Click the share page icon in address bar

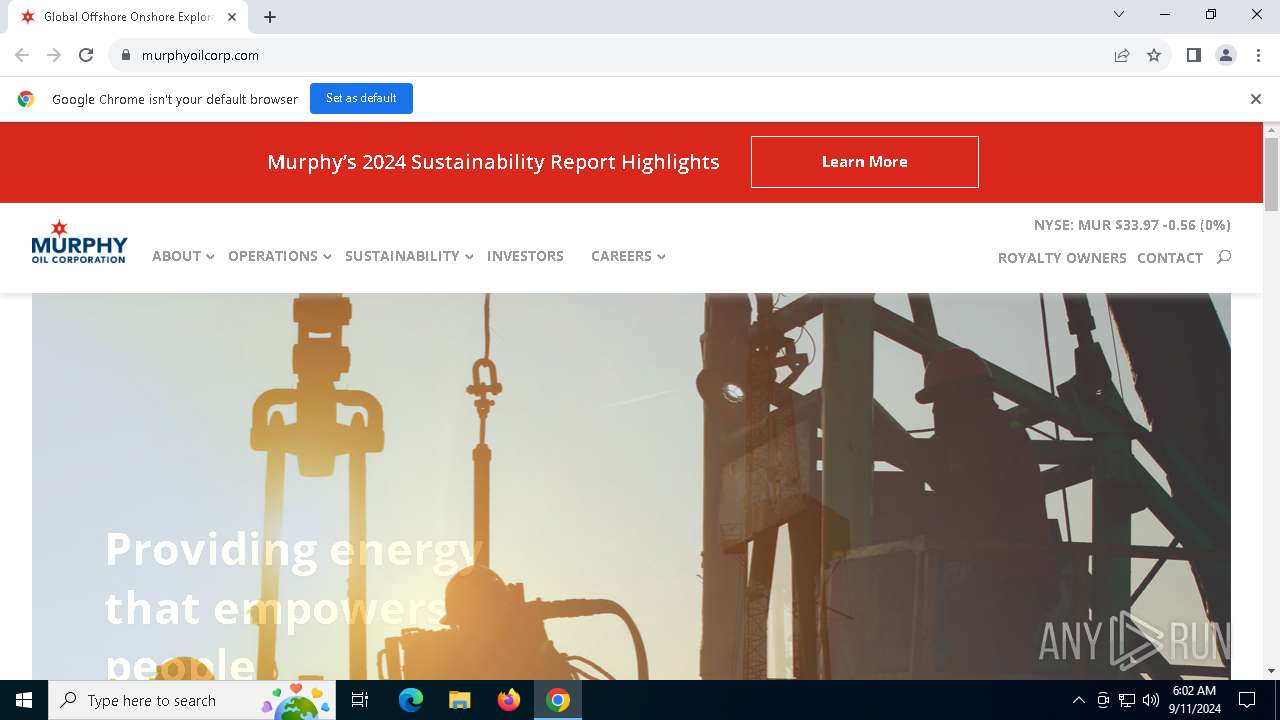coord(1122,55)
